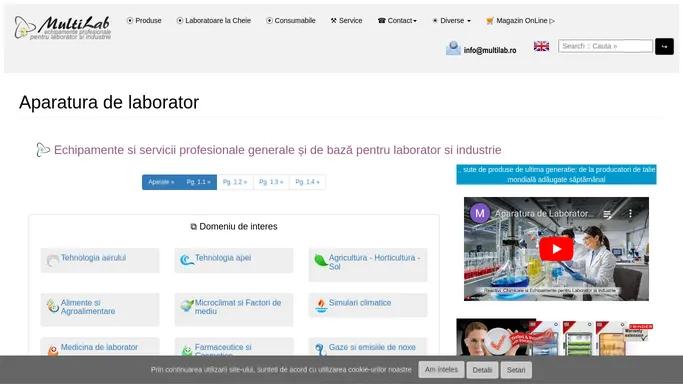The image size is (683, 384).
Task: Open the video playlist icon
Action: tap(607, 214)
